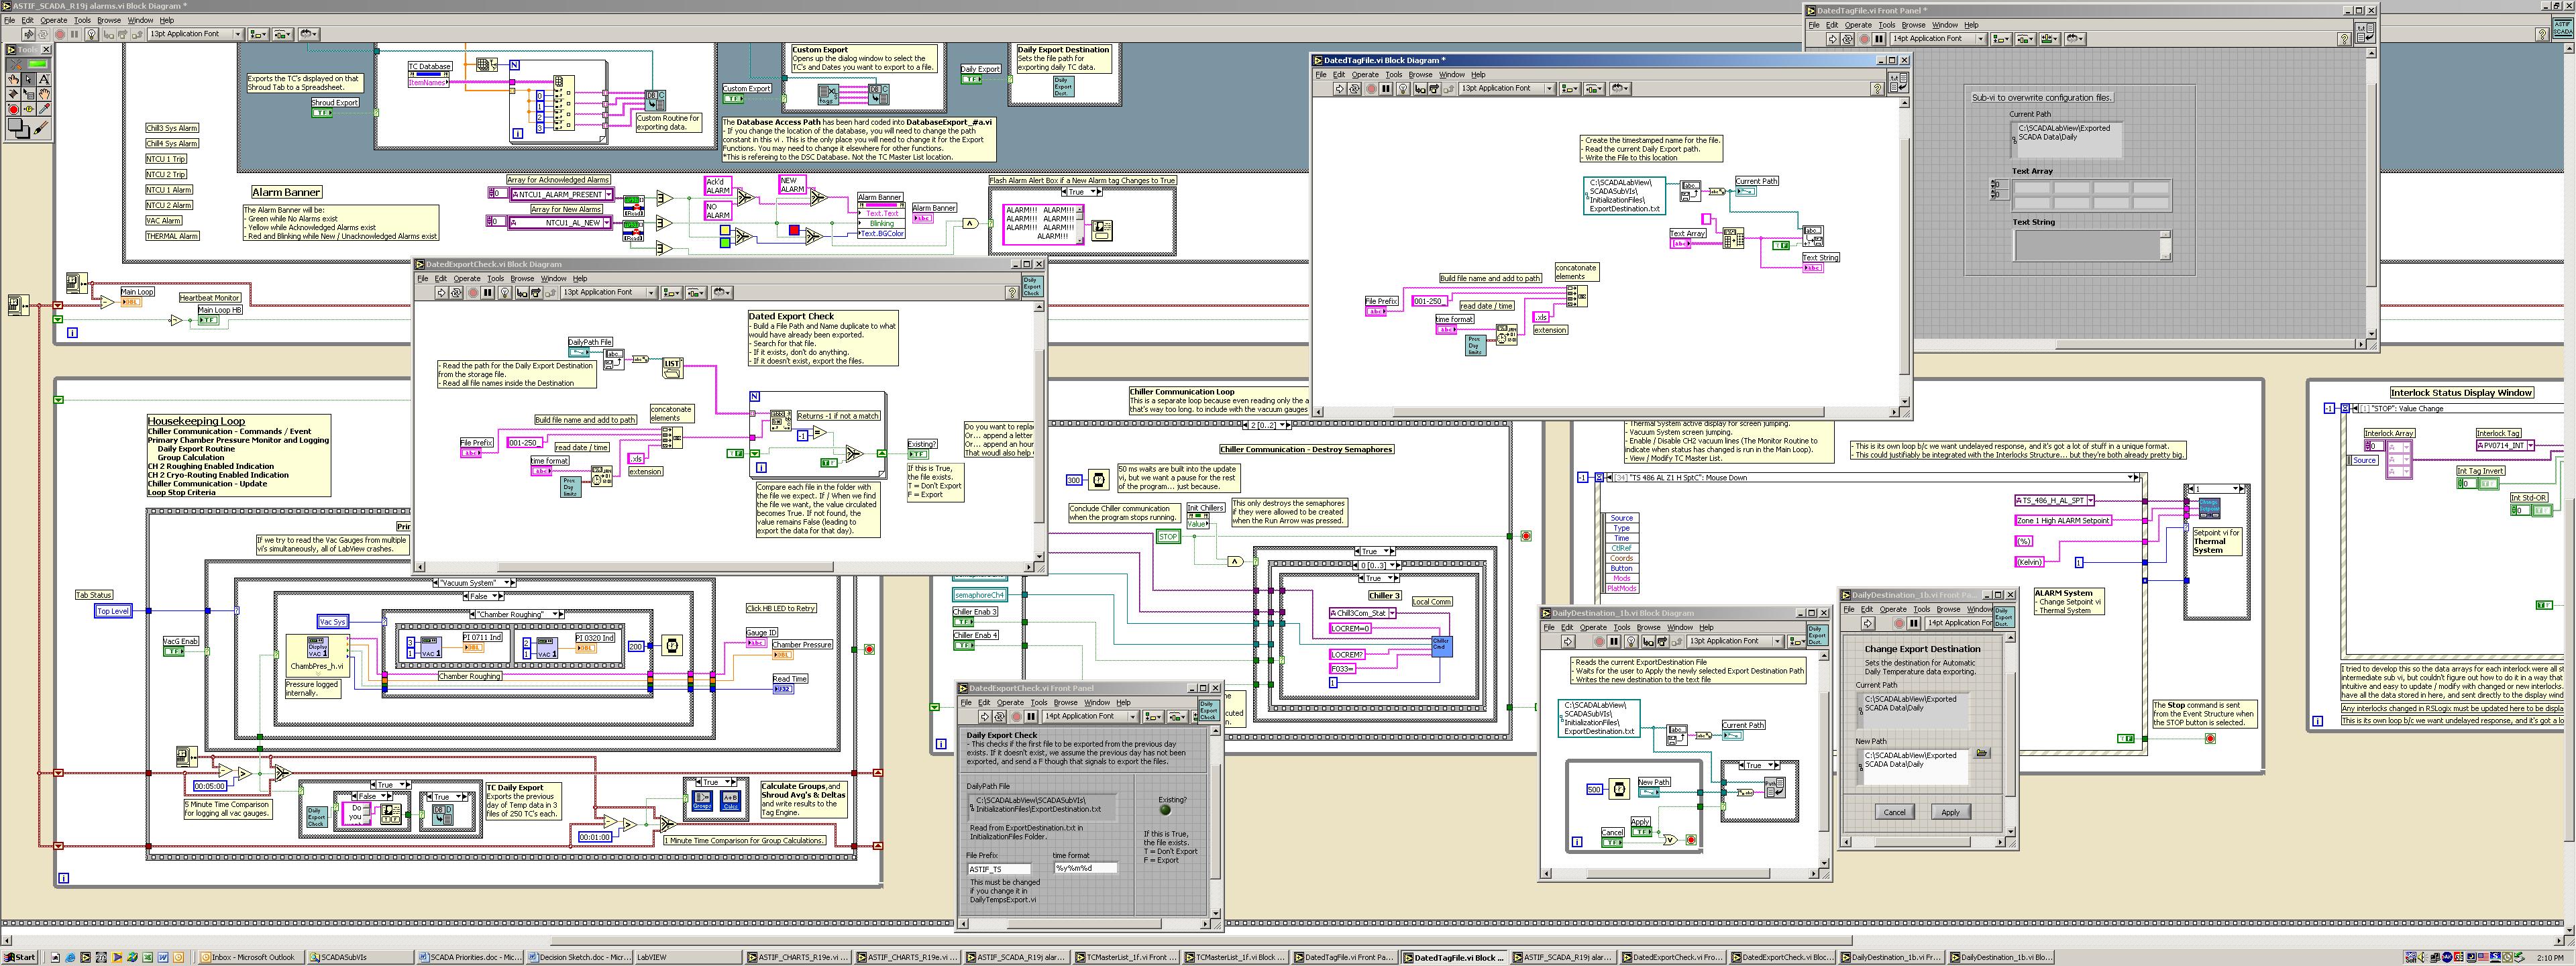Switch to SCADA Priorities.doc taskbar button
The height and width of the screenshot is (966, 2576).
pos(470,957)
